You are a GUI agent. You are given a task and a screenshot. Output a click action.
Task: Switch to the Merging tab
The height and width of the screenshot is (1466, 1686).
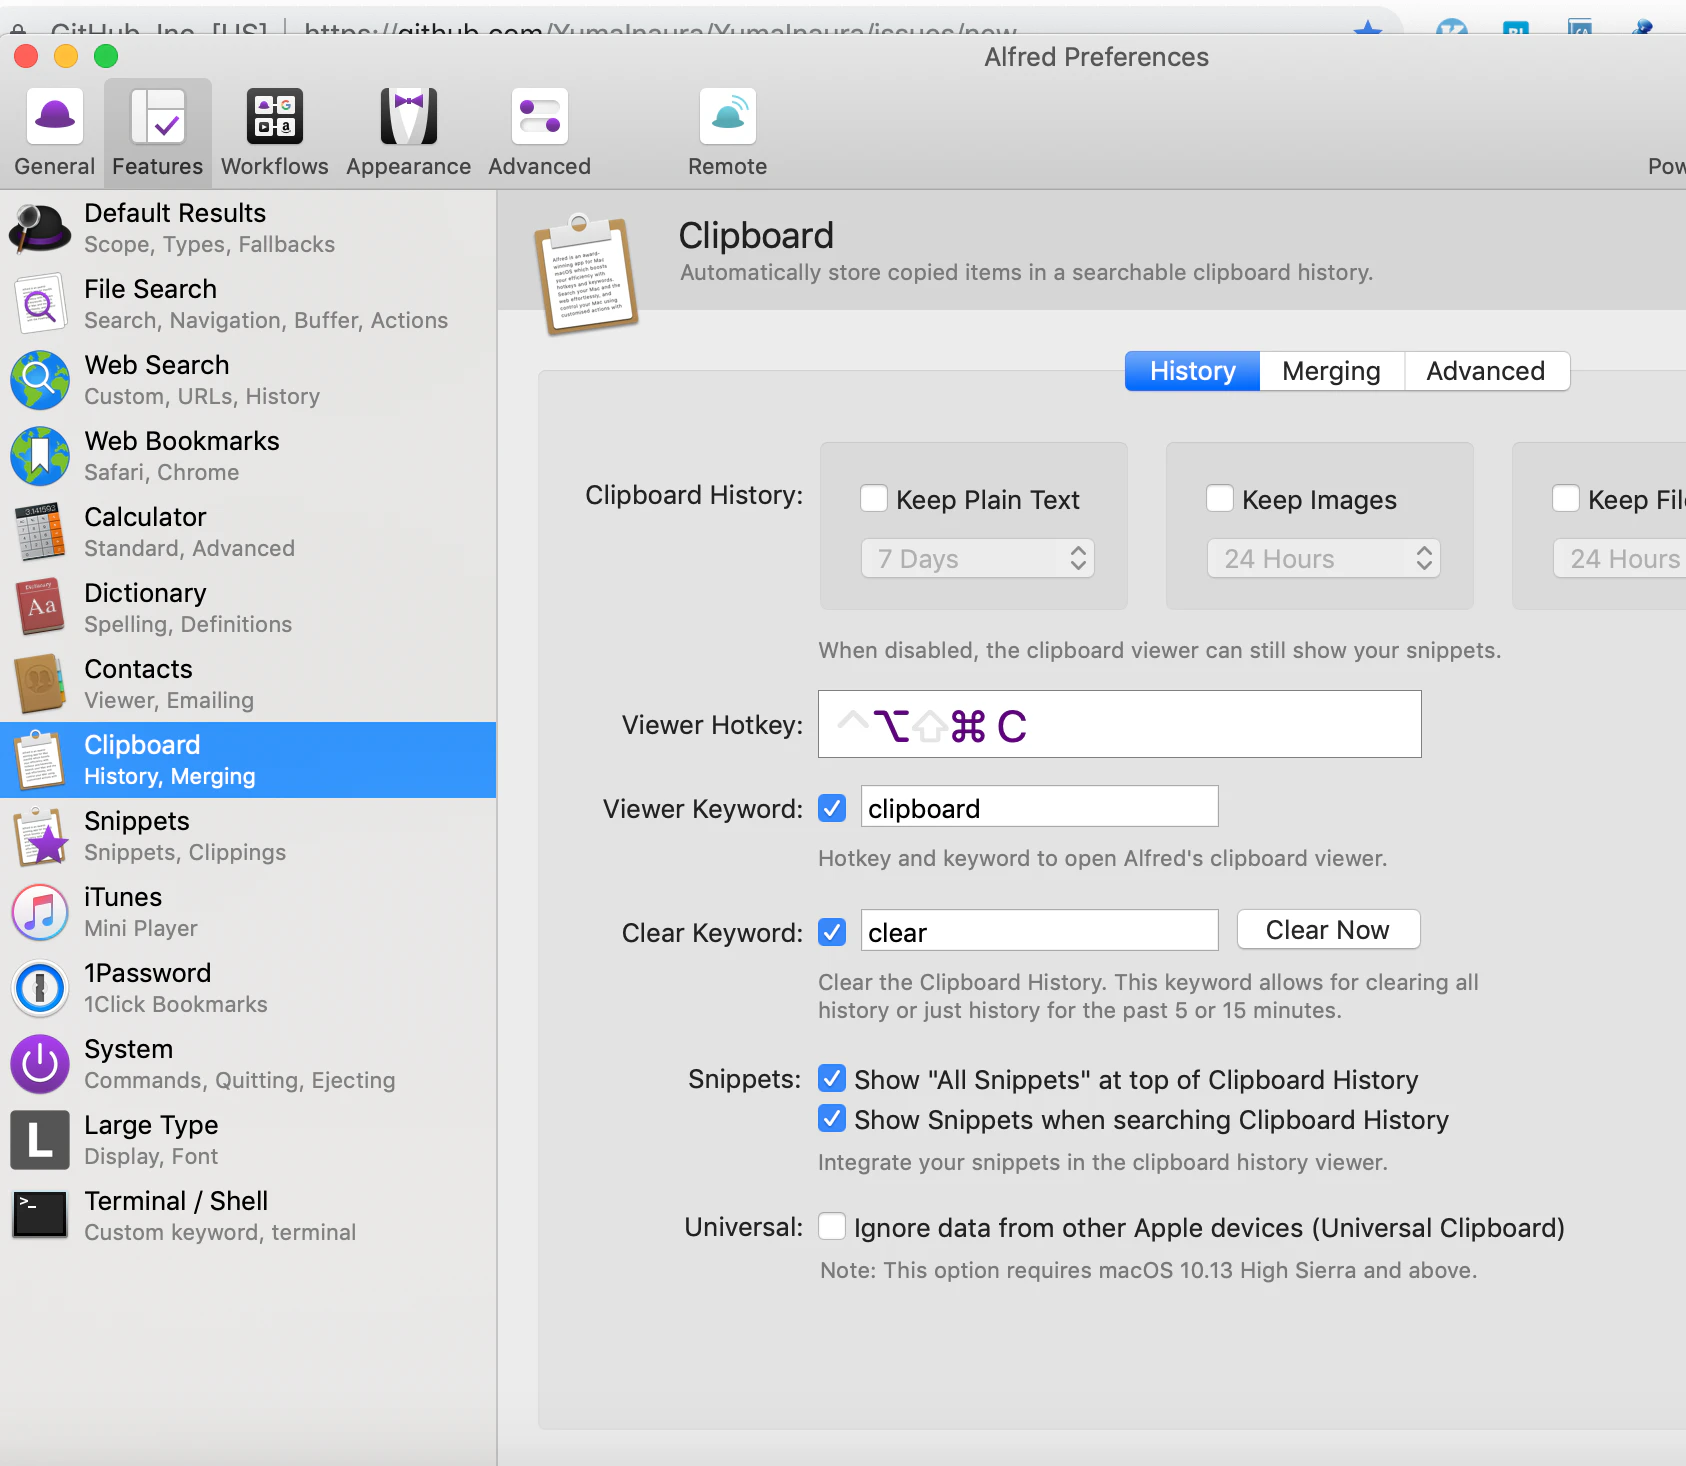(x=1332, y=371)
